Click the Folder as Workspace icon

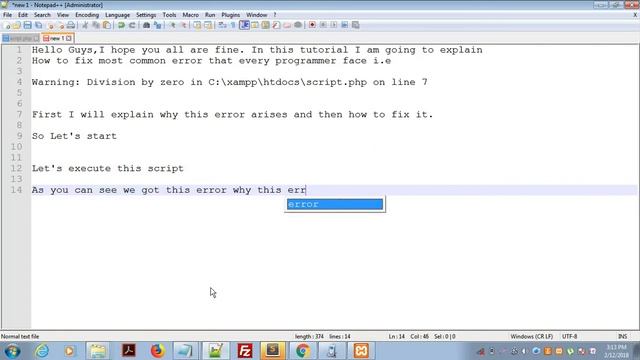tap(287, 25)
